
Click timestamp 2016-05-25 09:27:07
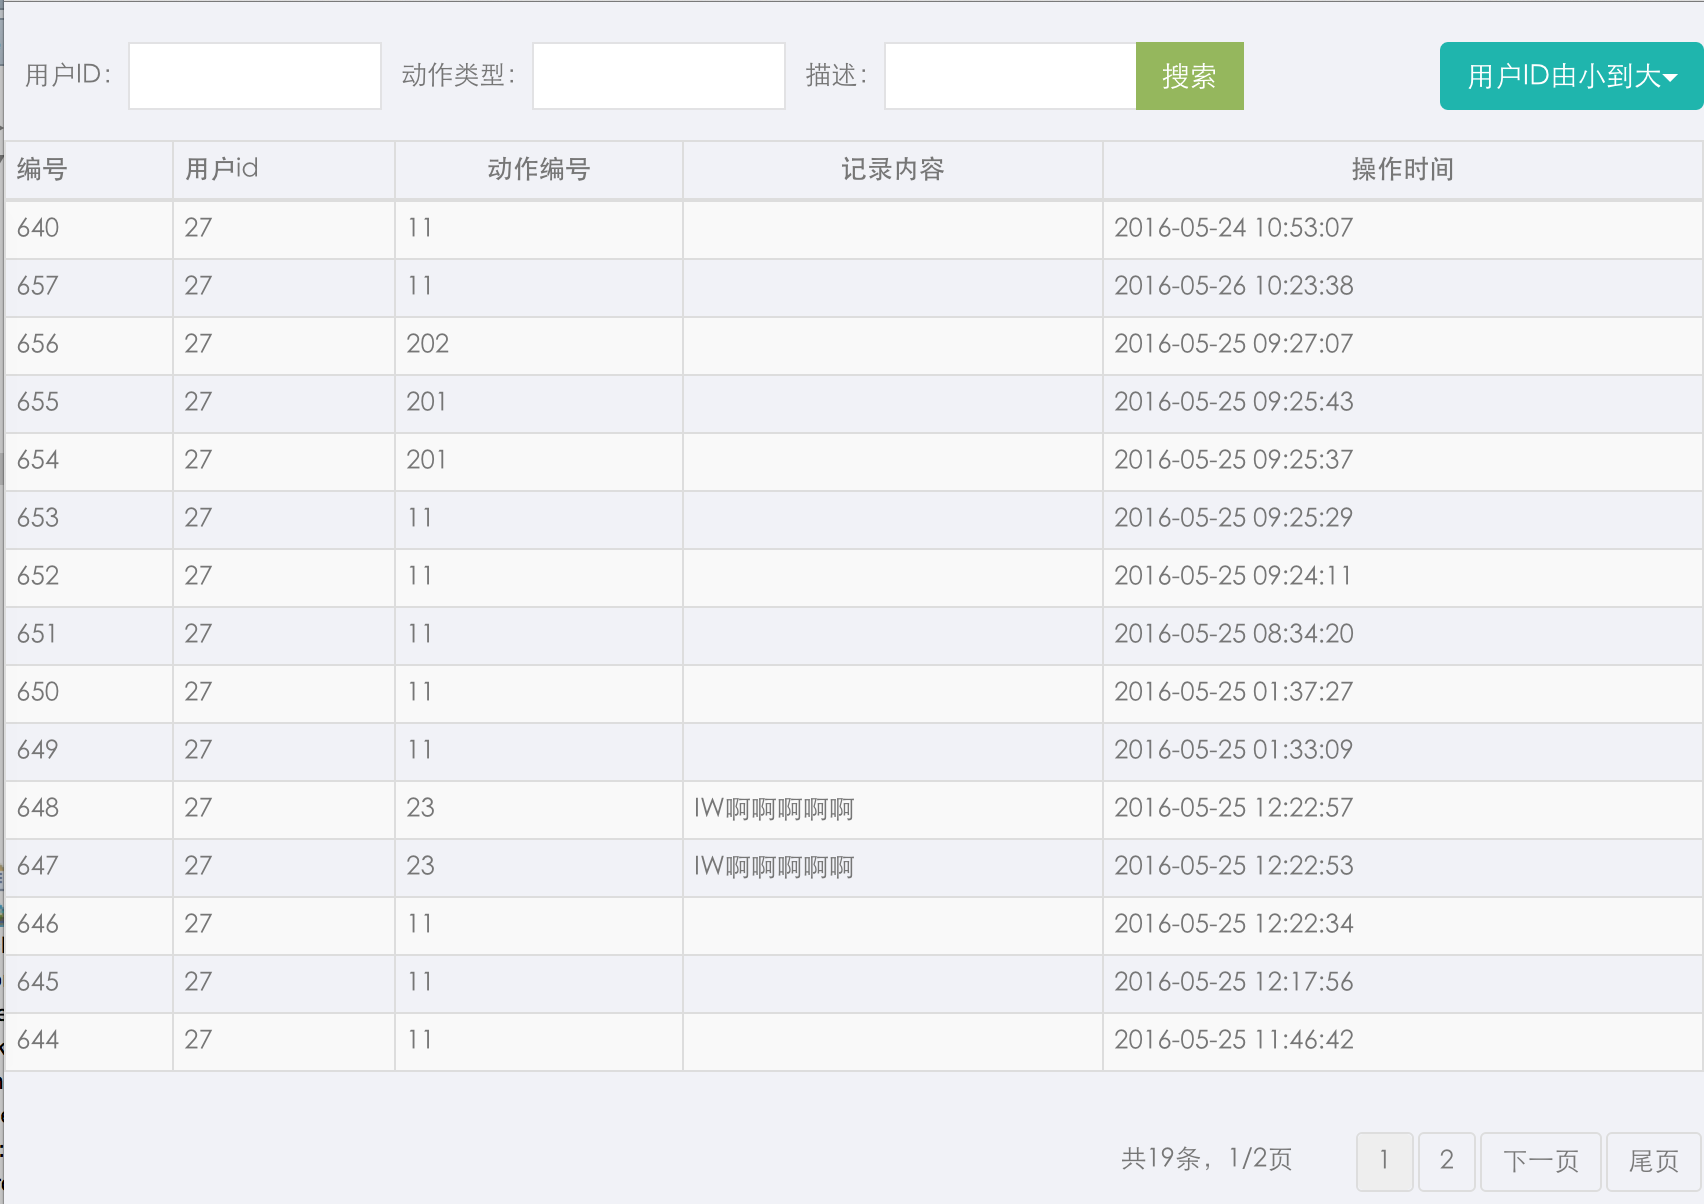(x=1234, y=344)
